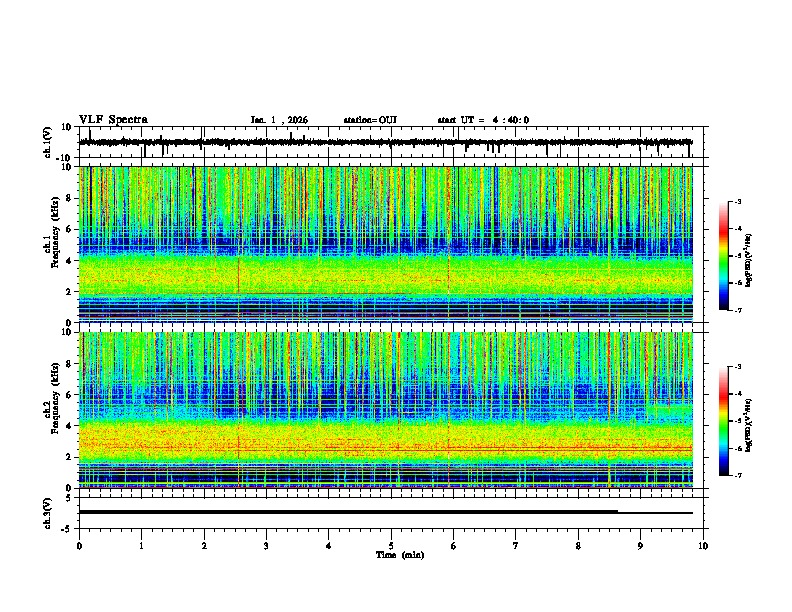Click the "2" tick on the Time axis
The image size is (792, 612).
(x=204, y=546)
